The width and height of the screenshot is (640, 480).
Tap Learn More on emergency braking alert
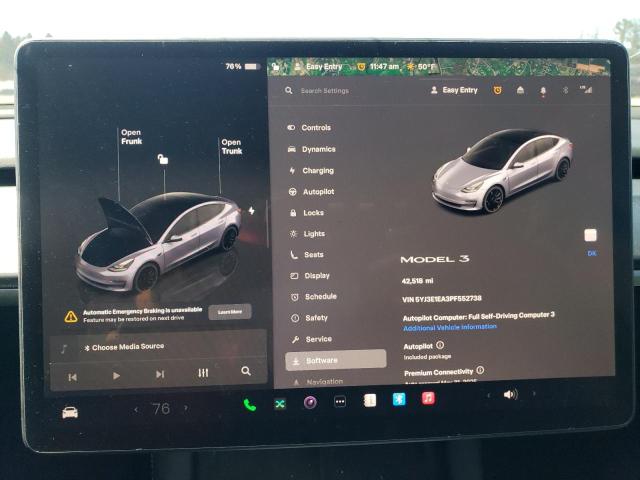[x=230, y=312]
